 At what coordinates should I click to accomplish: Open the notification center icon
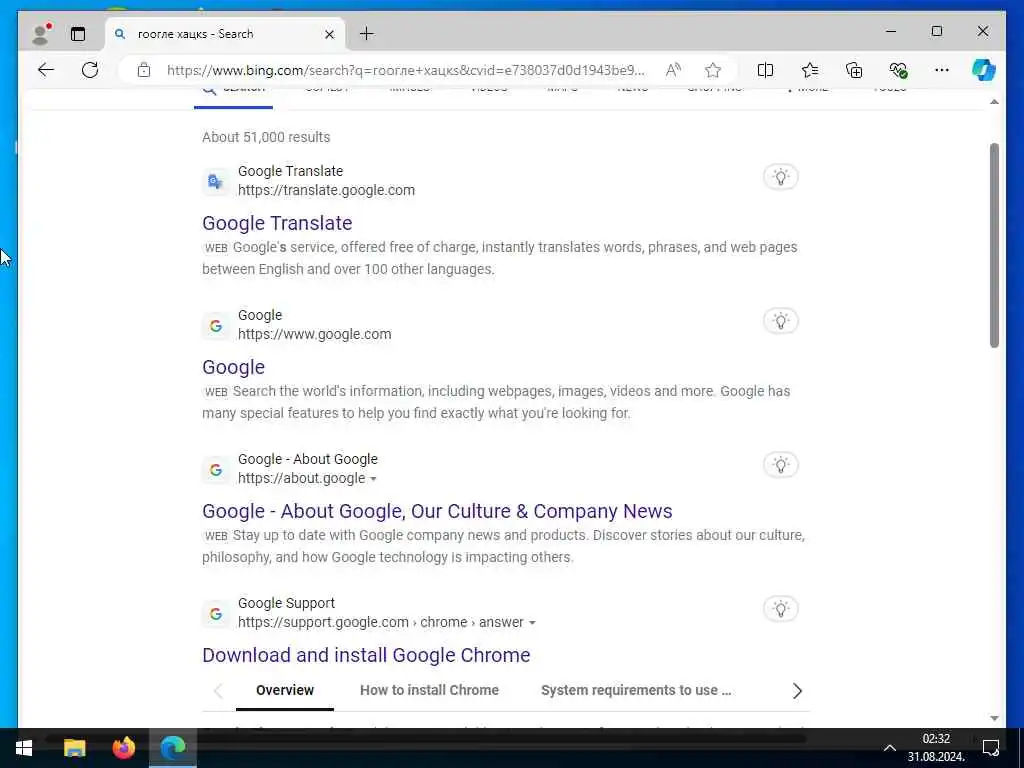[x=991, y=748]
